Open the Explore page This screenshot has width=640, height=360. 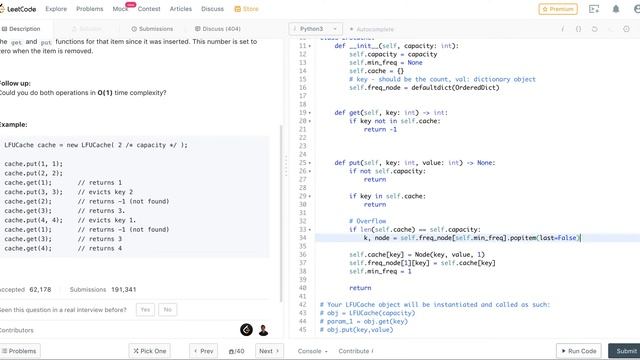[56, 9]
